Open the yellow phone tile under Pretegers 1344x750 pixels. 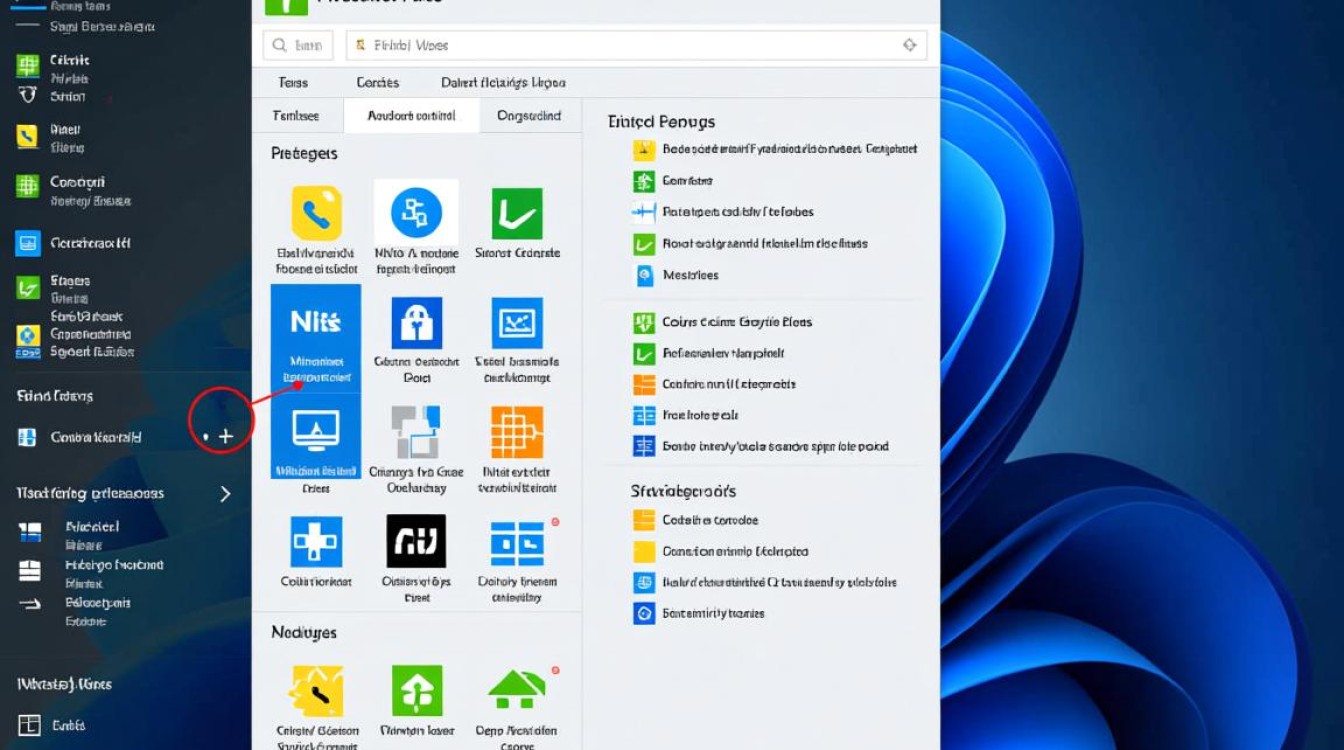coord(316,213)
